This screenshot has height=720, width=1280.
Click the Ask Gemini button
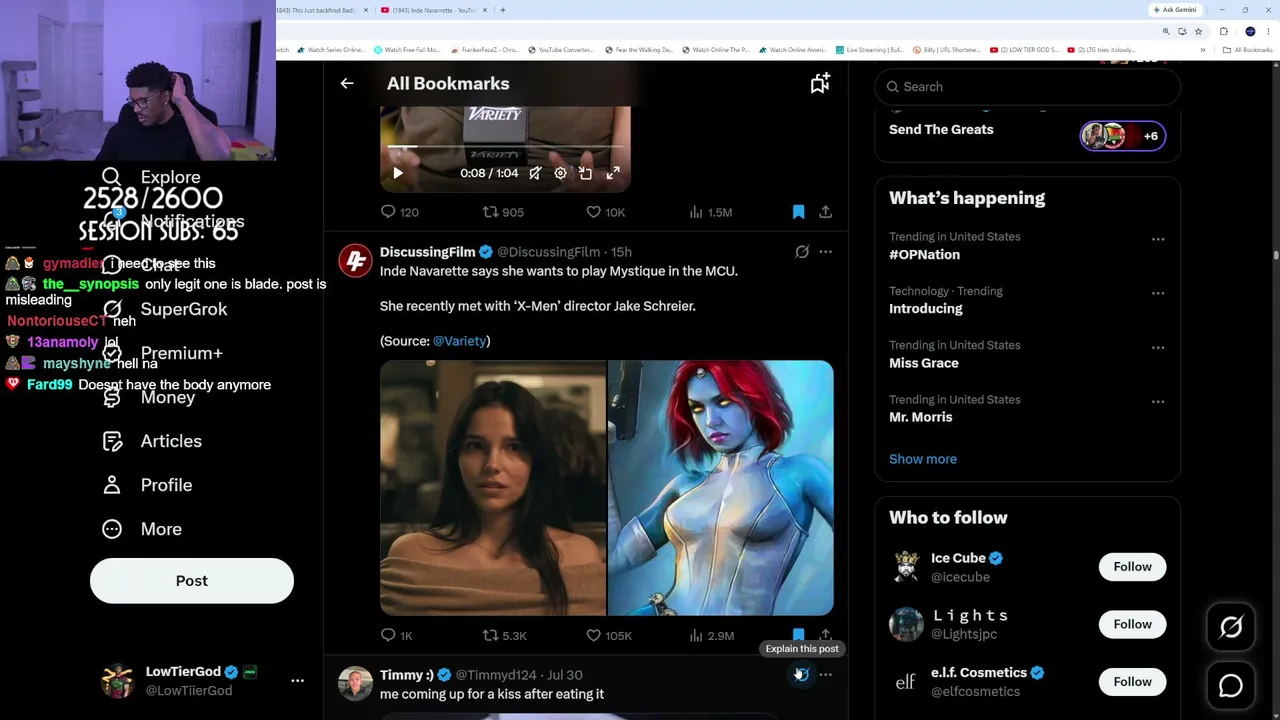point(1177,10)
